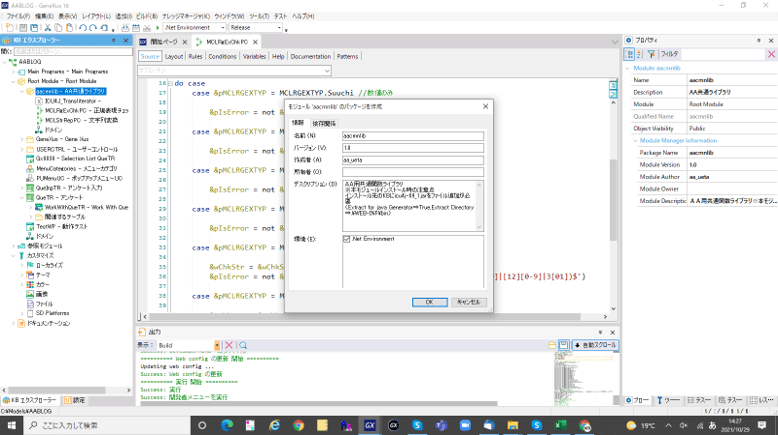Click the filter funnel icon in Properties panel
Screen dimensions: 778x435
pyautogui.click(x=651, y=54)
